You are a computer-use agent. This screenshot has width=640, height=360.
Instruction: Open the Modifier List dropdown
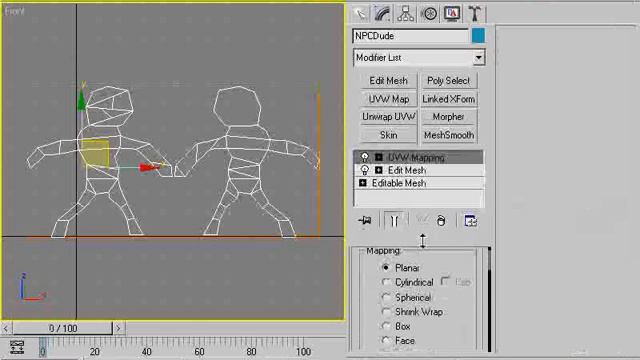pyautogui.click(x=479, y=58)
